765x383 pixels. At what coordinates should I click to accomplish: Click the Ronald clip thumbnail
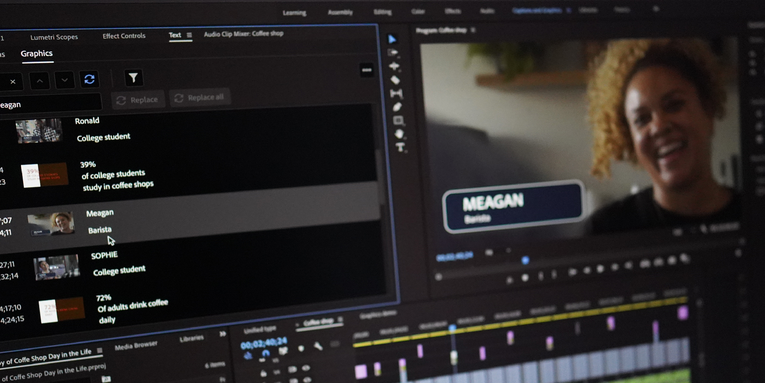(x=39, y=131)
